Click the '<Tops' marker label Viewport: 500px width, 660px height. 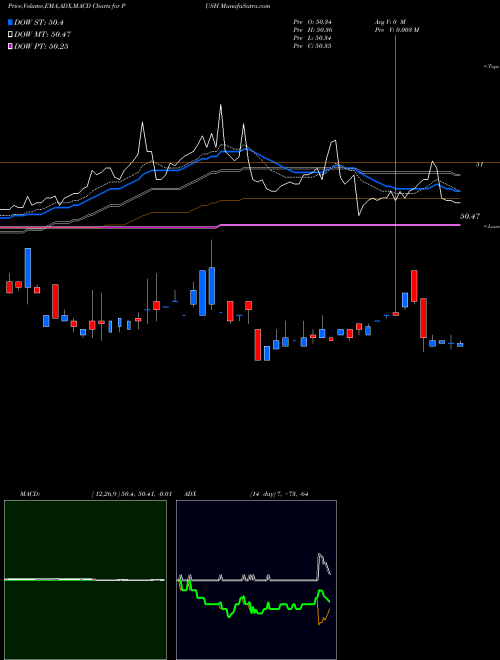[491, 67]
